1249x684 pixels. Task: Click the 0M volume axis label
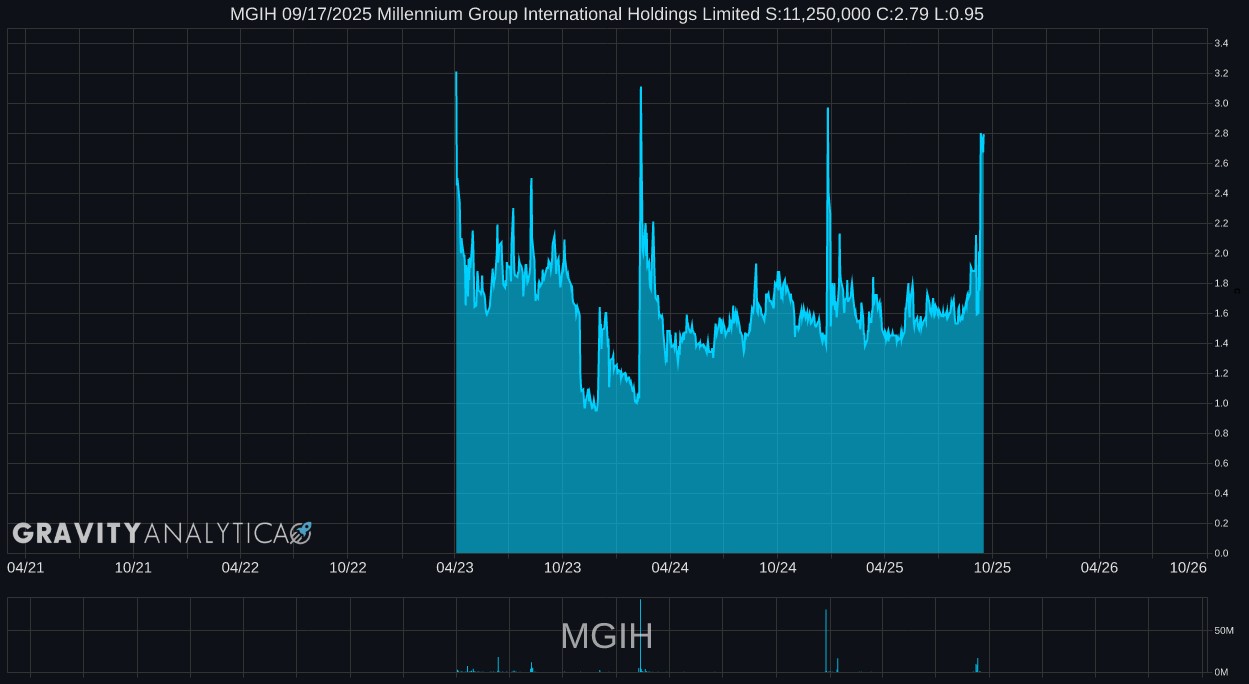[1221, 672]
